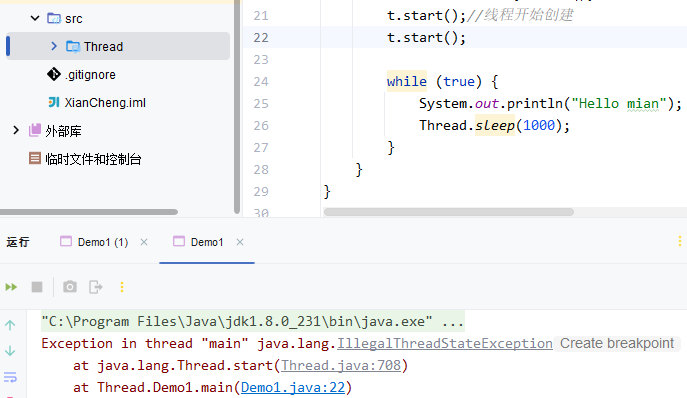Click the project tree horizontal scrollbar
This screenshot has width=687, height=398.
tap(89, 212)
